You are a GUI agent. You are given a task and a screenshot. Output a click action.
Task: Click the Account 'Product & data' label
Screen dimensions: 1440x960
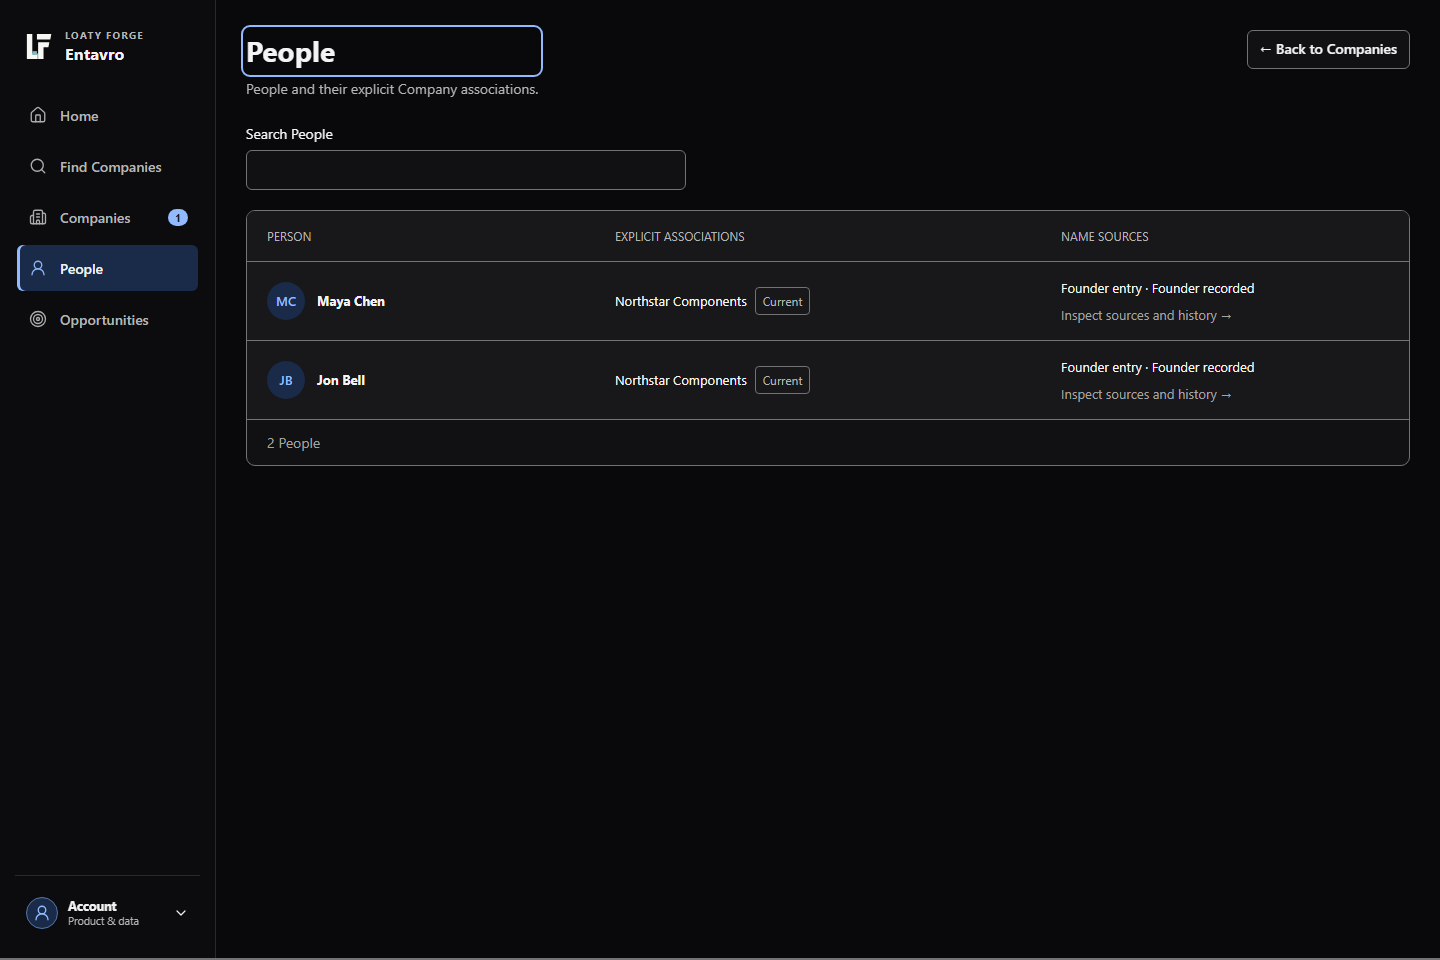pyautogui.click(x=103, y=921)
